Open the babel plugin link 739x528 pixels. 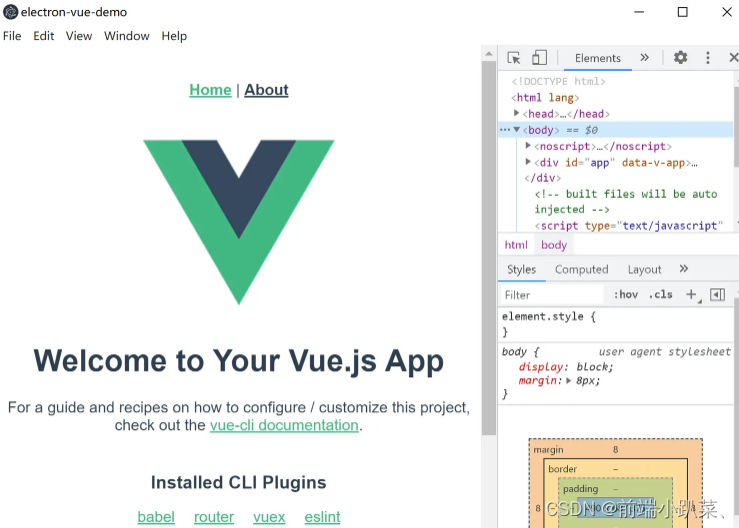[156, 517]
